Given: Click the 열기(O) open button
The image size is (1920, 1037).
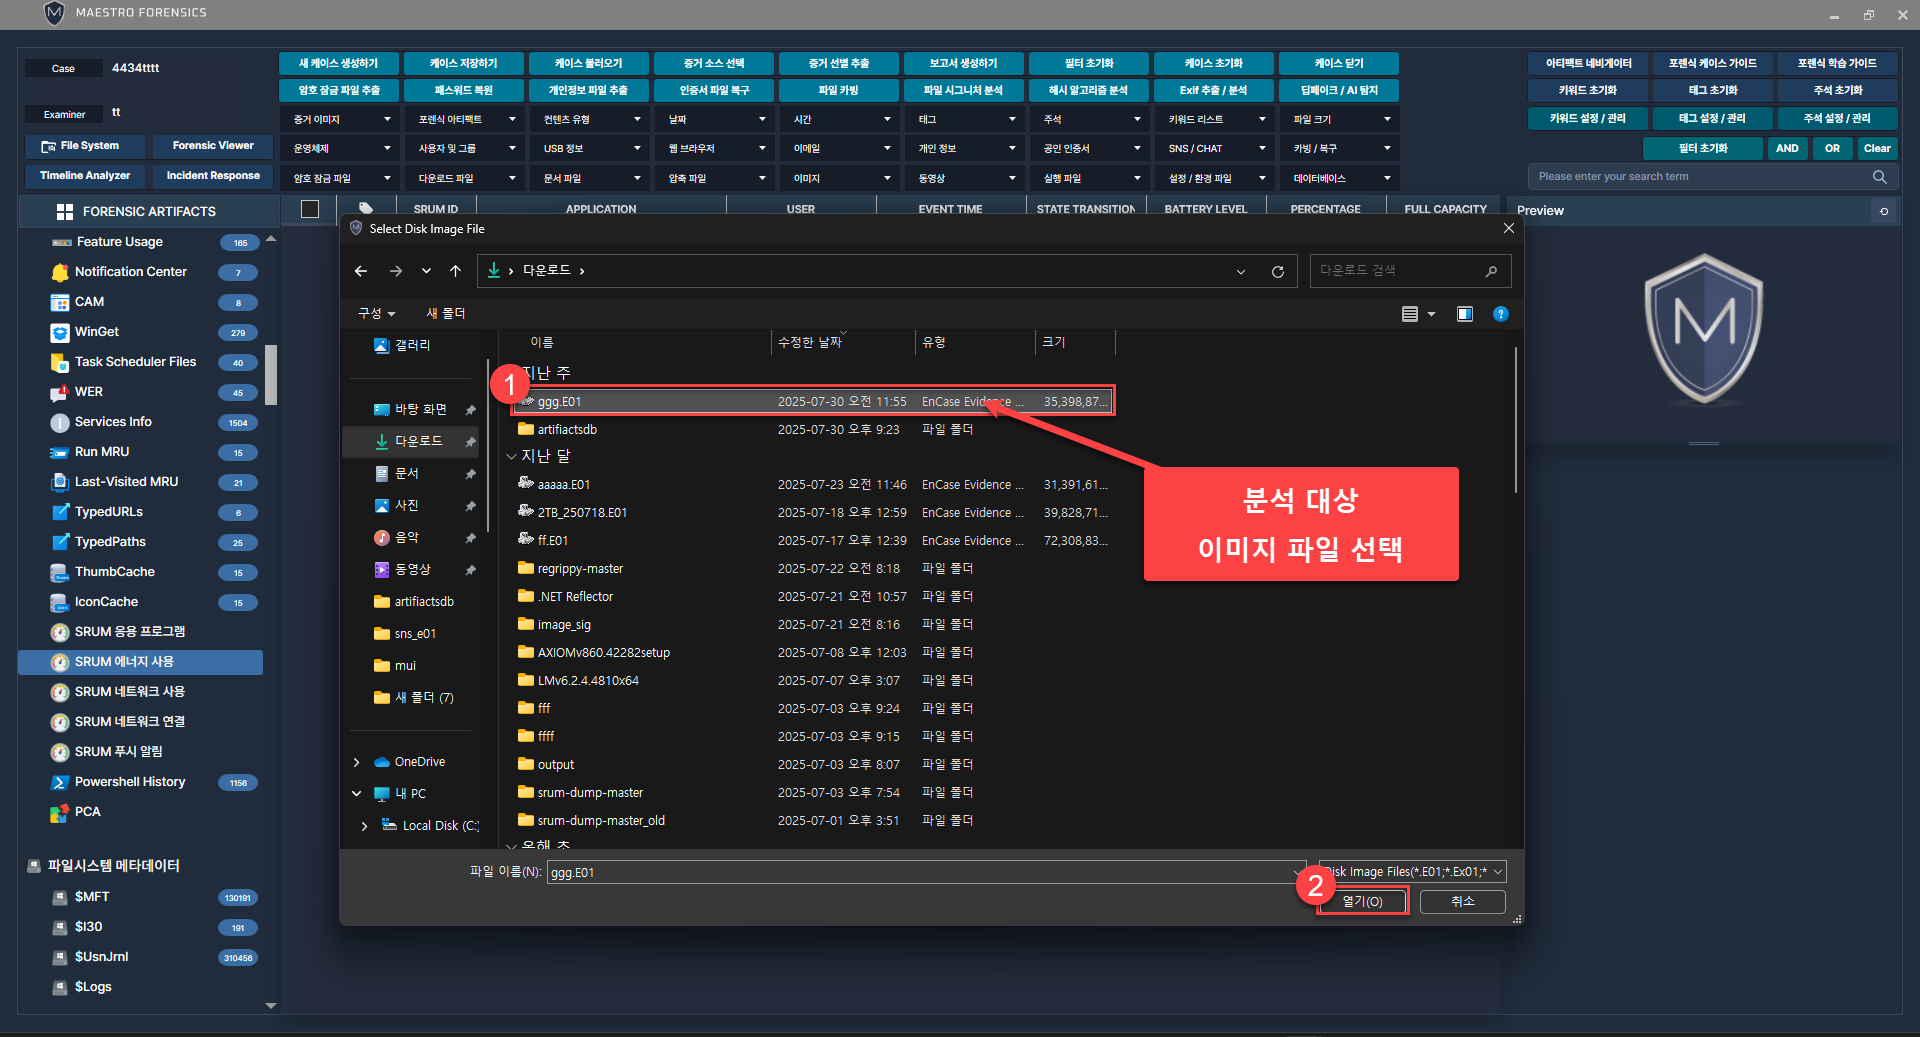Looking at the screenshot, I should click(x=1362, y=901).
